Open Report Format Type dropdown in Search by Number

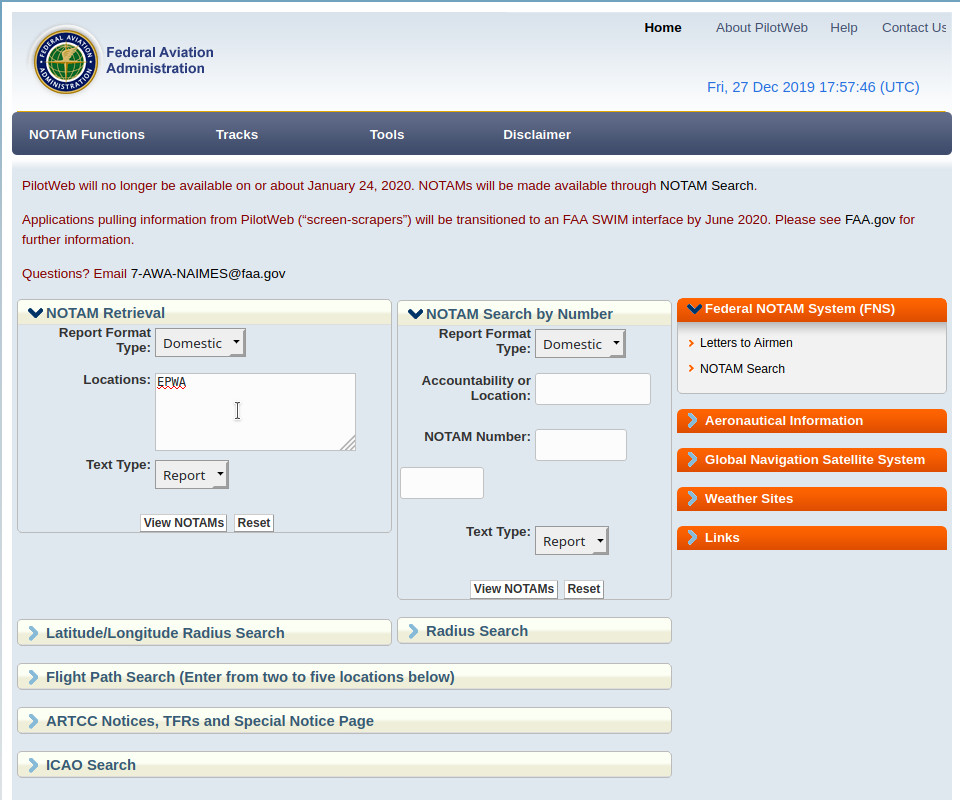580,344
